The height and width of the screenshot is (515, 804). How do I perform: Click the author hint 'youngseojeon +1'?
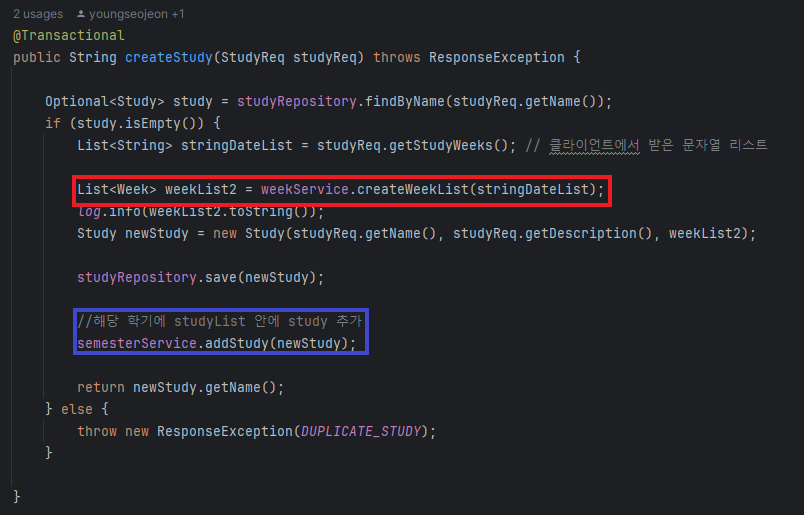[x=136, y=14]
